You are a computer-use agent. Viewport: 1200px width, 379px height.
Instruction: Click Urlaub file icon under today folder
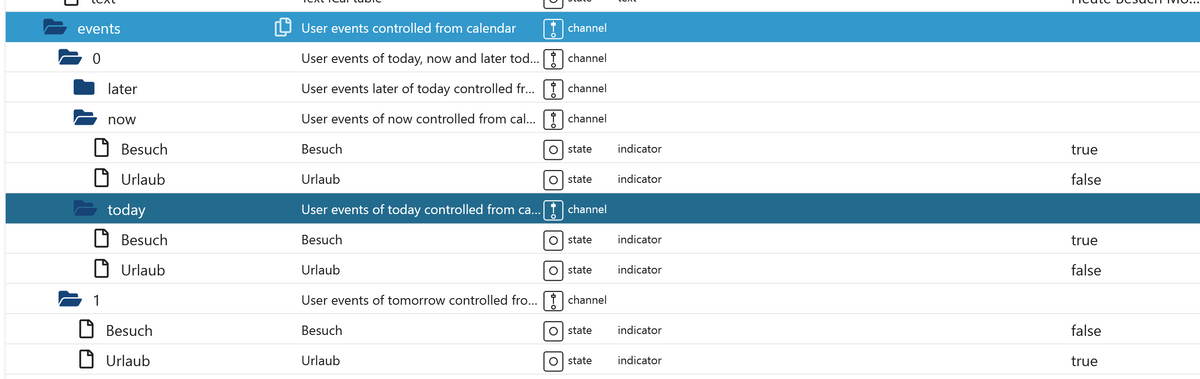[101, 270]
